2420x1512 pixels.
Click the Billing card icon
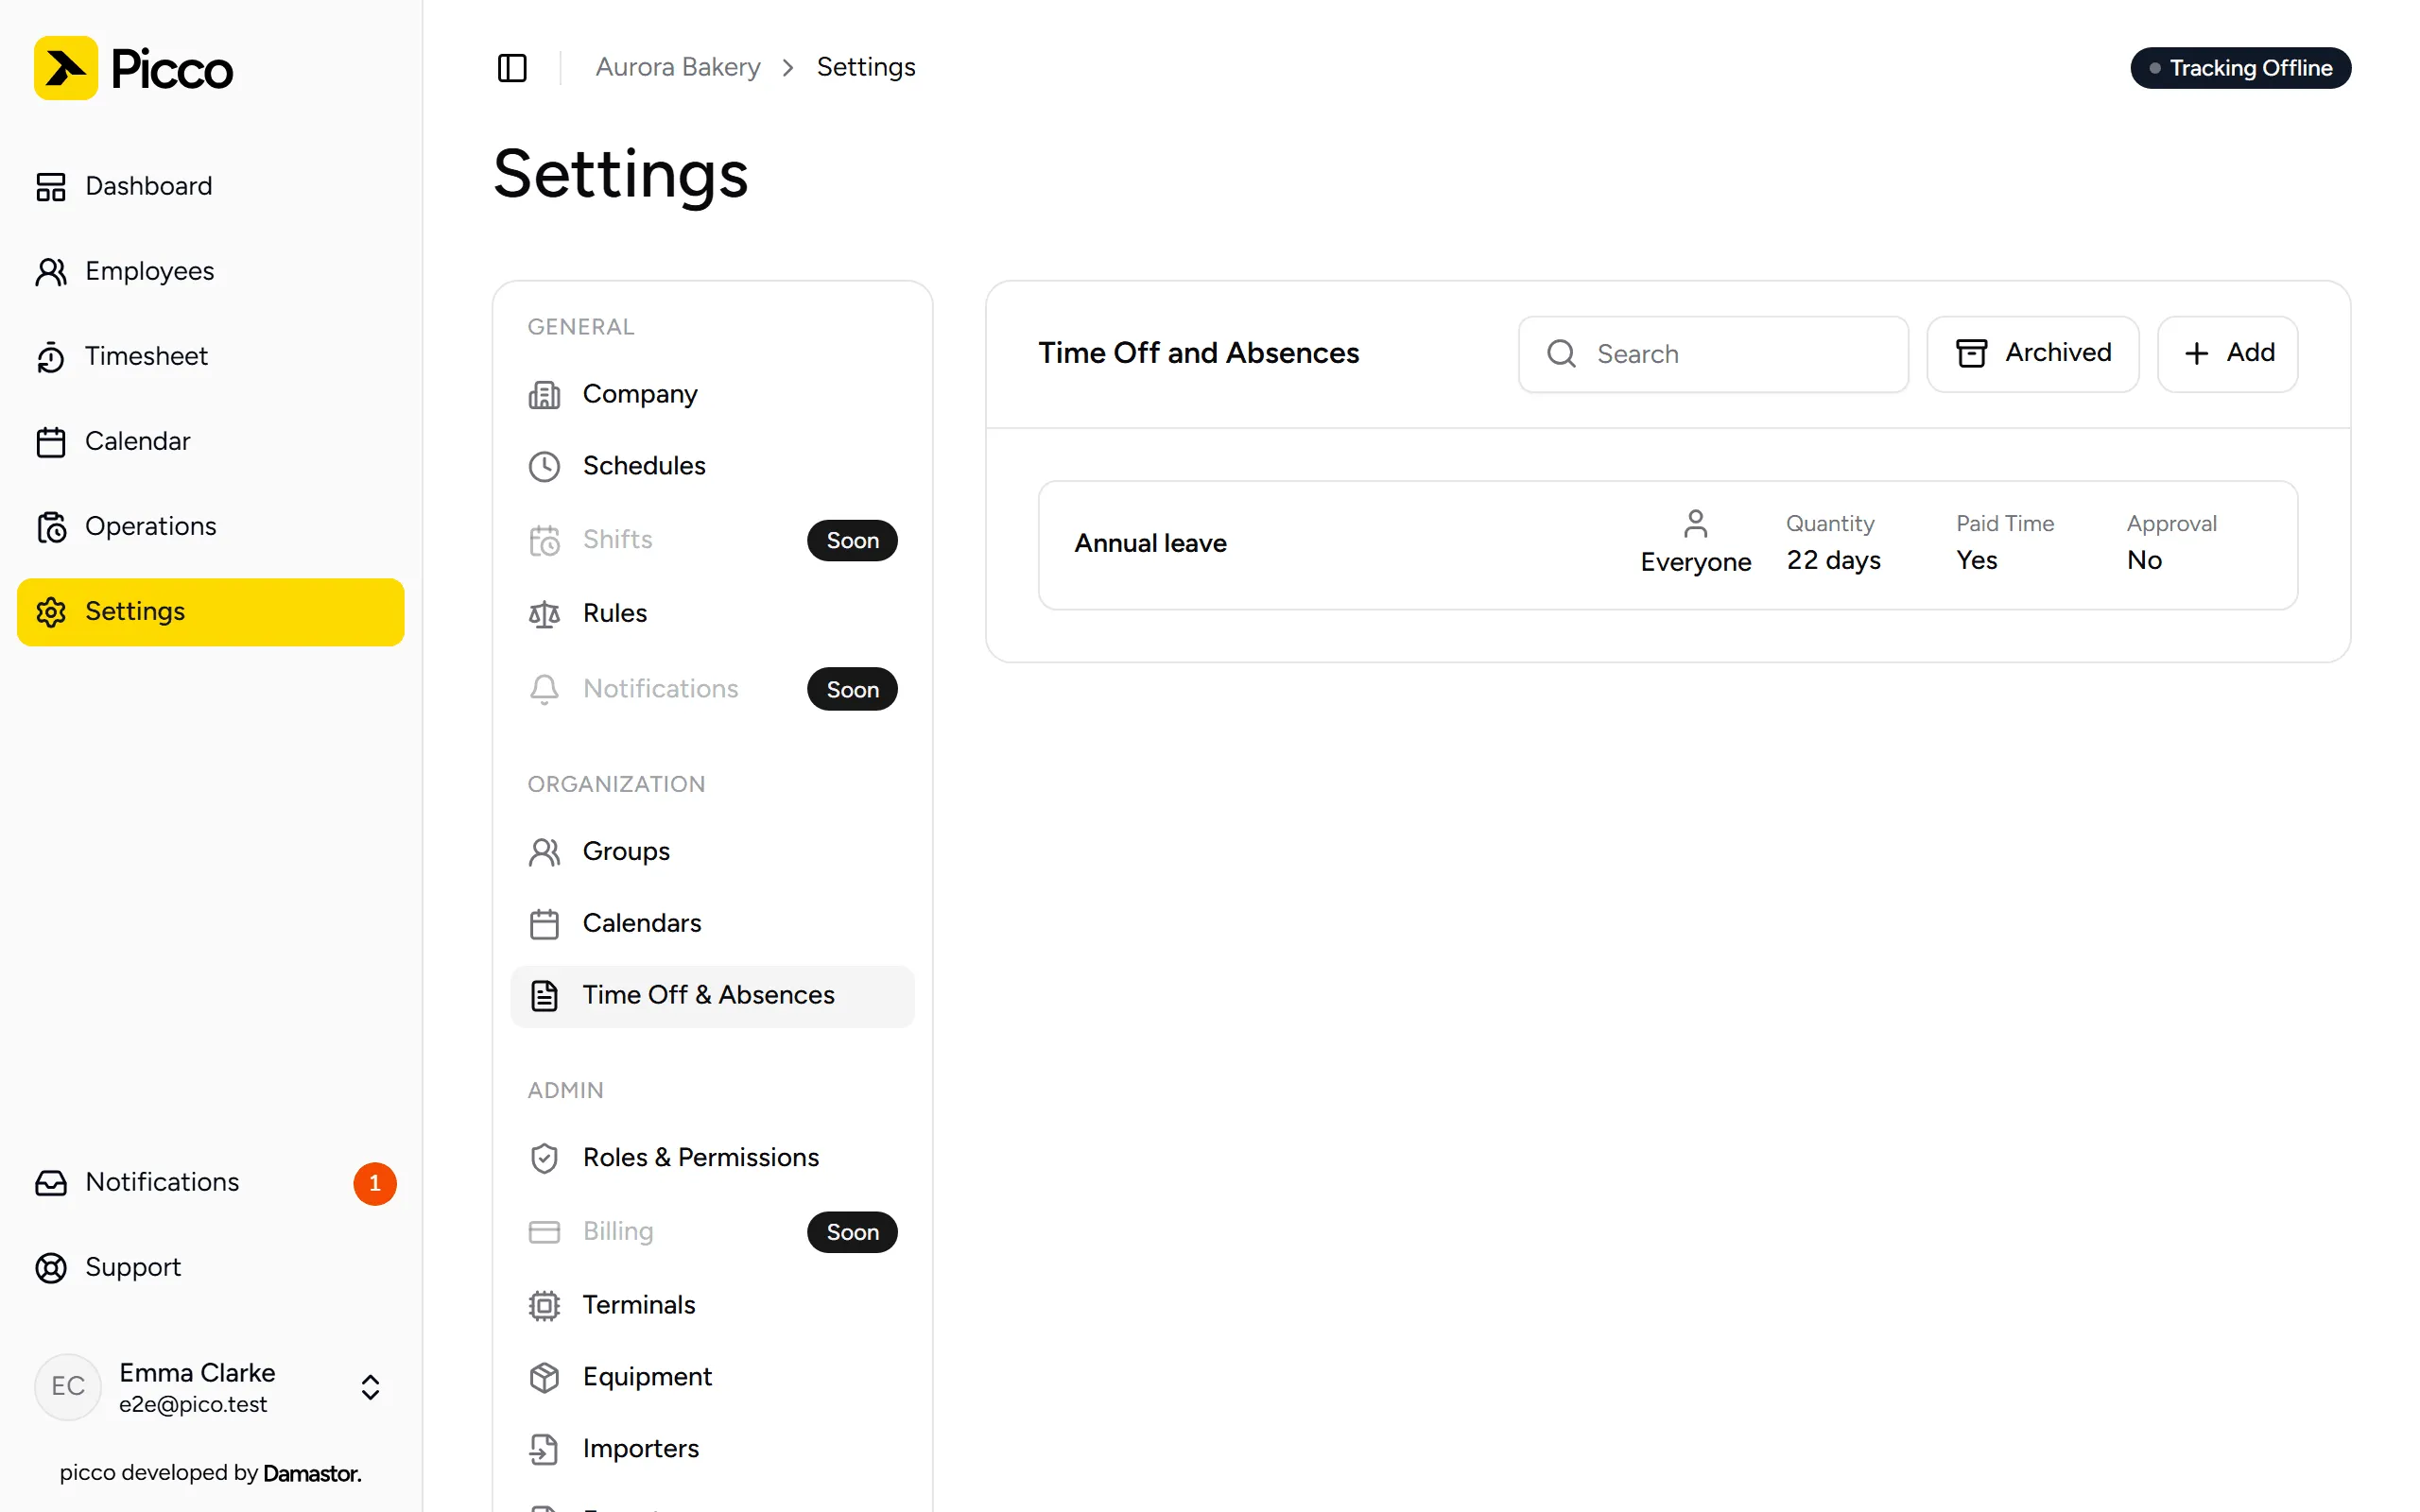coord(544,1232)
